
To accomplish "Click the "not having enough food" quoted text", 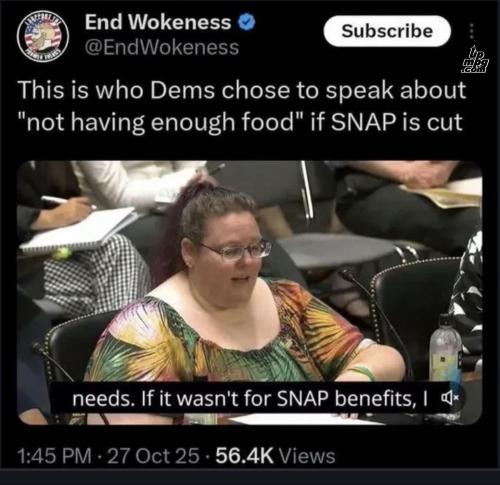I will pos(161,122).
